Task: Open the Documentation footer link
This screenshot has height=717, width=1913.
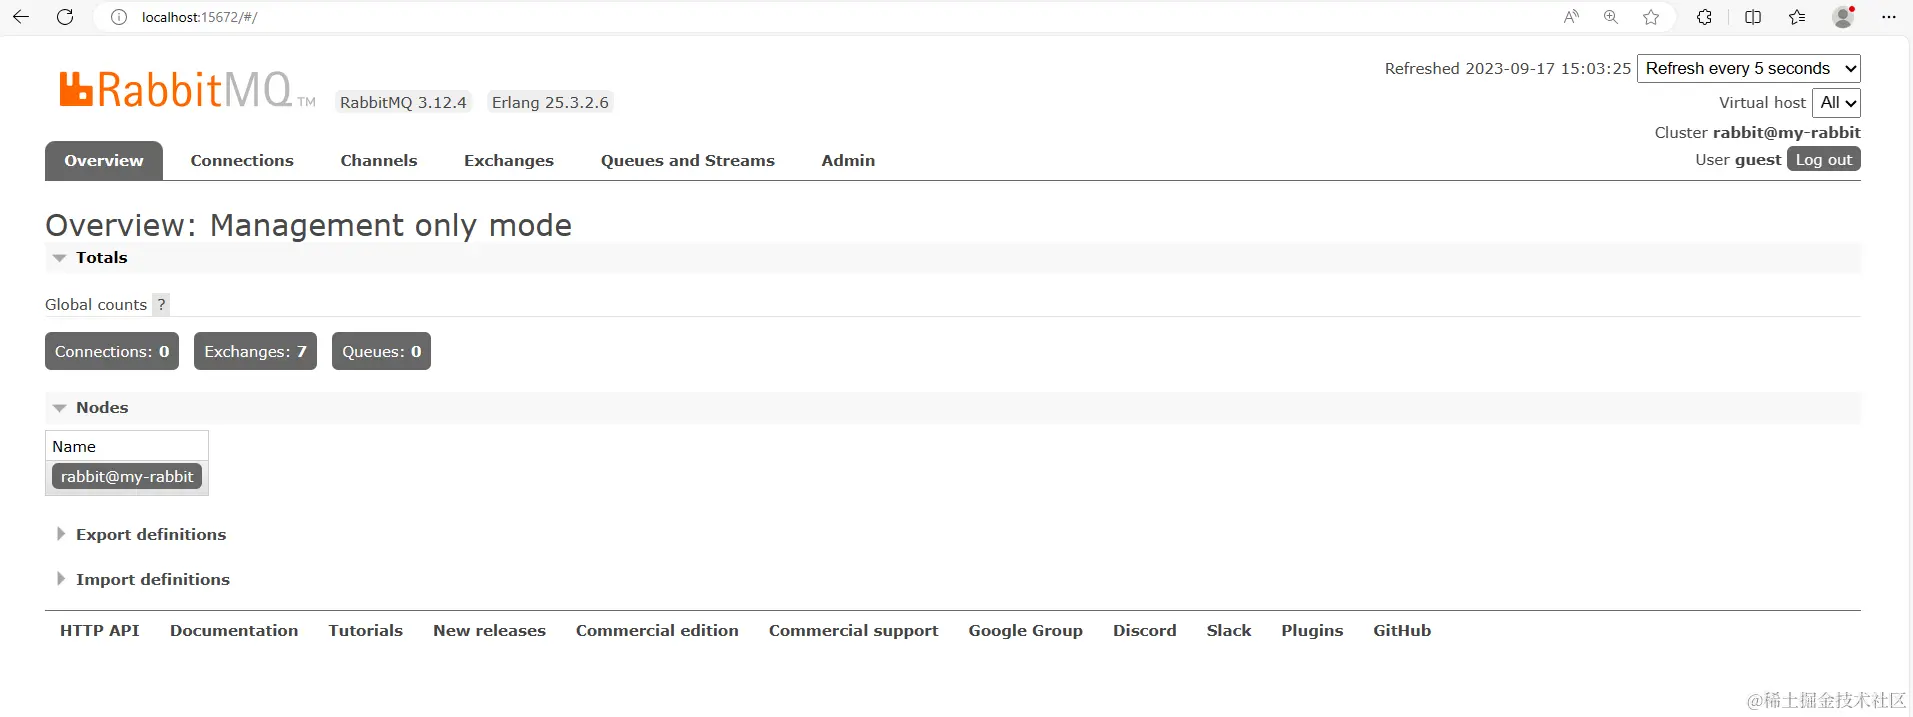Action: (234, 631)
